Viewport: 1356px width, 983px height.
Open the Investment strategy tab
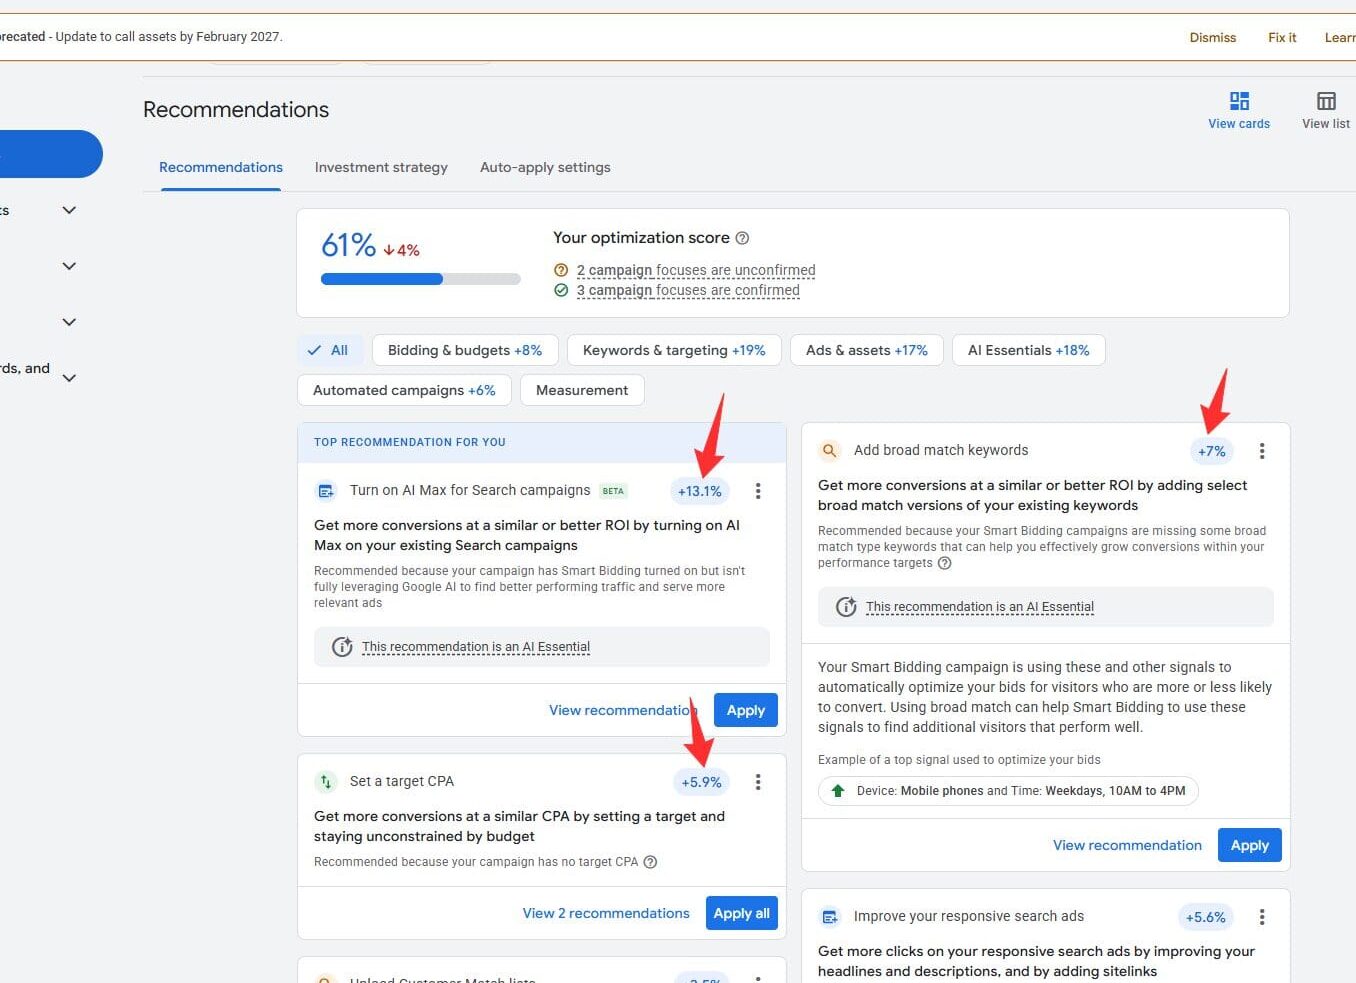(x=381, y=167)
